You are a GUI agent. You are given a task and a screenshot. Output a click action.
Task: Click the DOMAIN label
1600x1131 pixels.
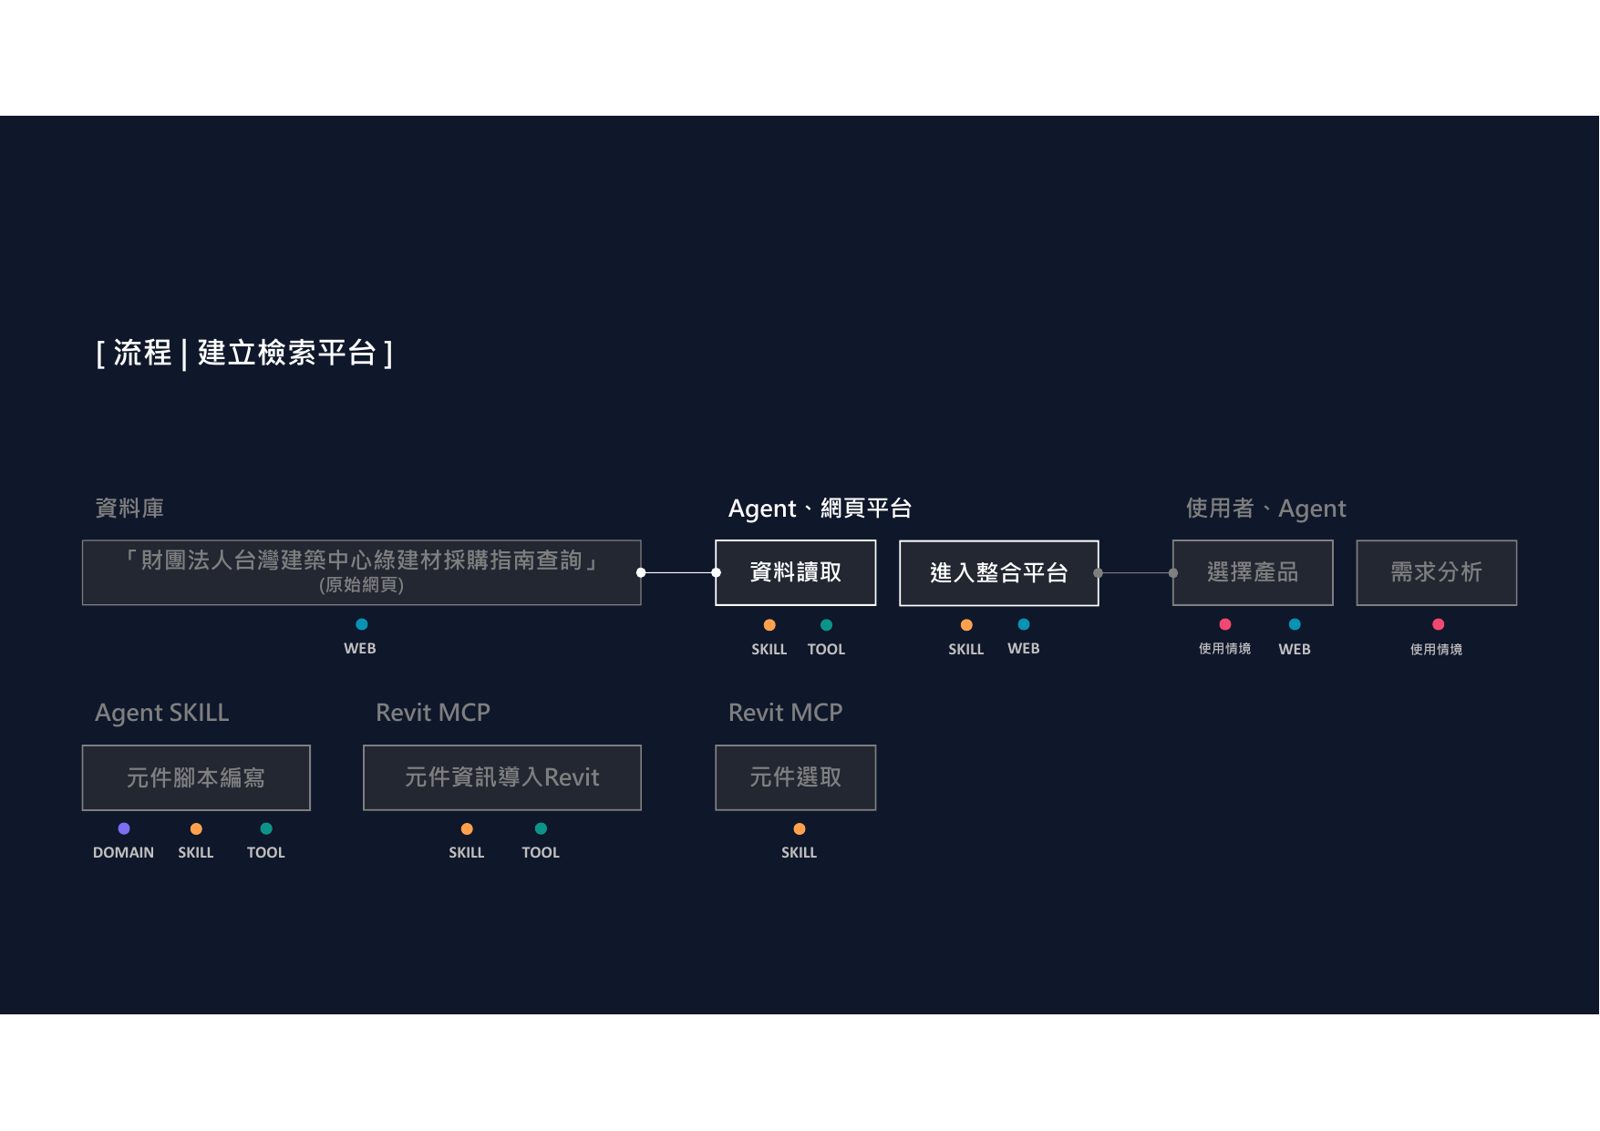(x=123, y=852)
